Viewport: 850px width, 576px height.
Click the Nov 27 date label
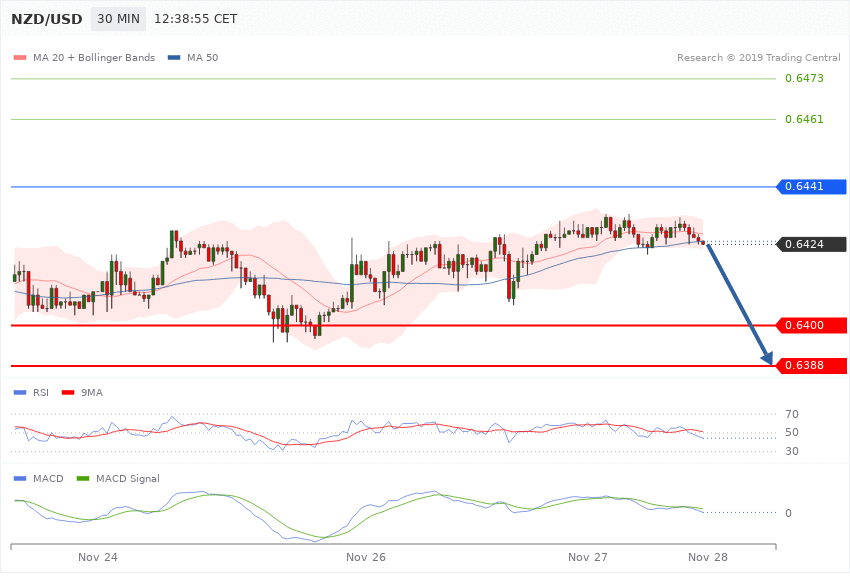[x=588, y=558]
